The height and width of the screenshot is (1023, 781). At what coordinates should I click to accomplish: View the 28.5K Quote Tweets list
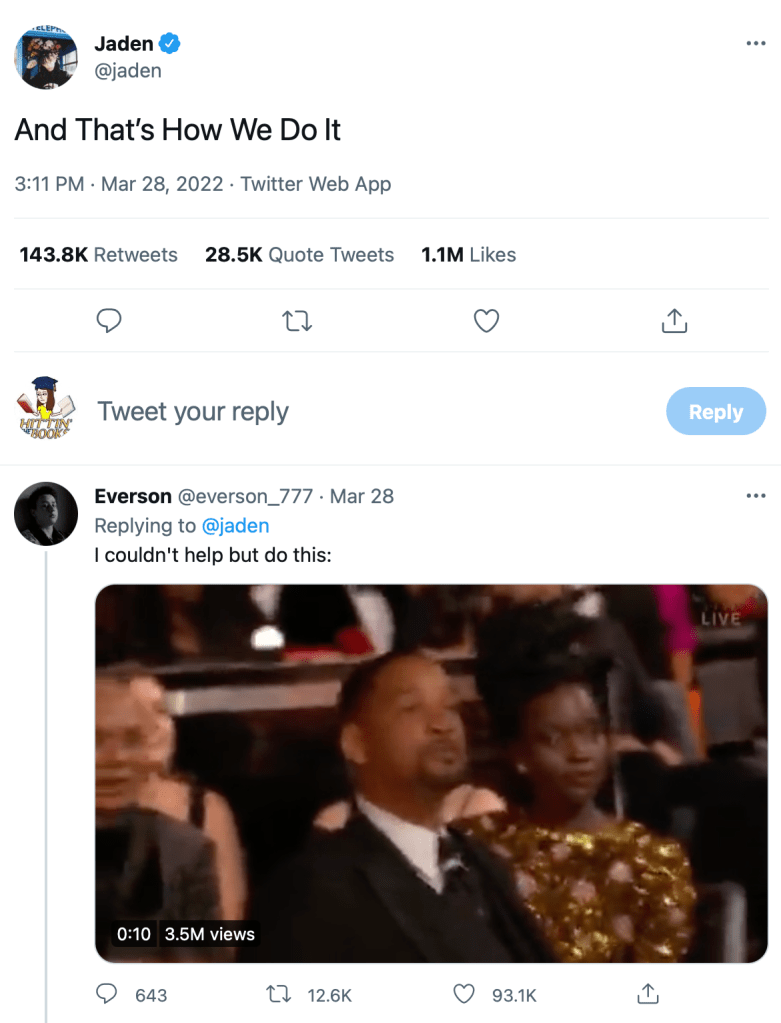(299, 255)
